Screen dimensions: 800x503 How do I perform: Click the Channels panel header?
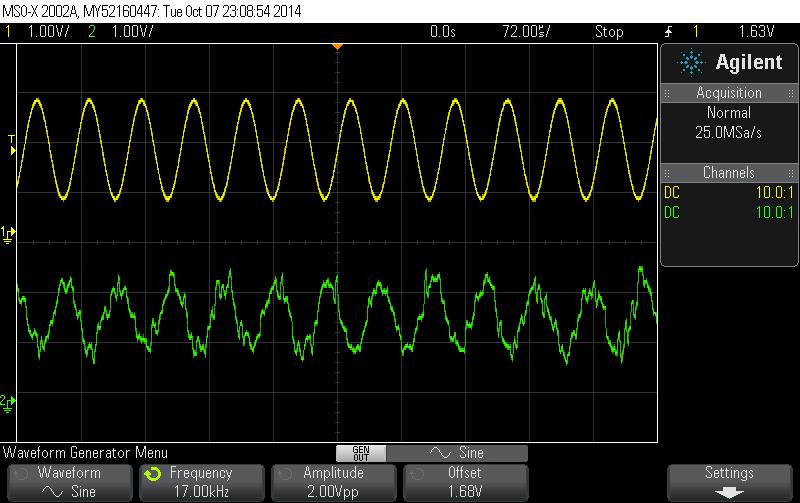(x=730, y=172)
